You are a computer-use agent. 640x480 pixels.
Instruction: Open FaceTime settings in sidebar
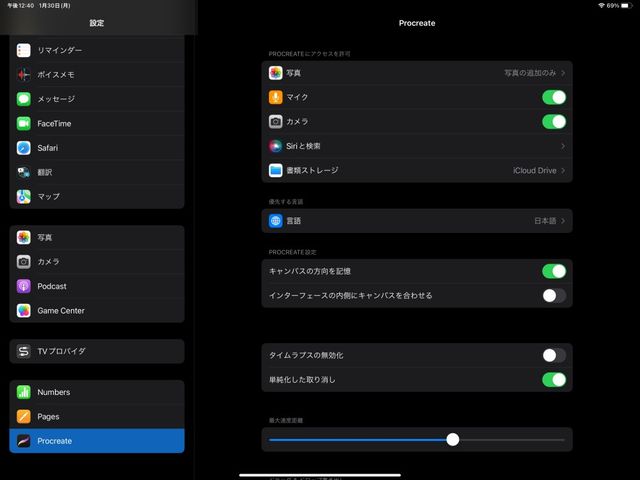pos(97,124)
